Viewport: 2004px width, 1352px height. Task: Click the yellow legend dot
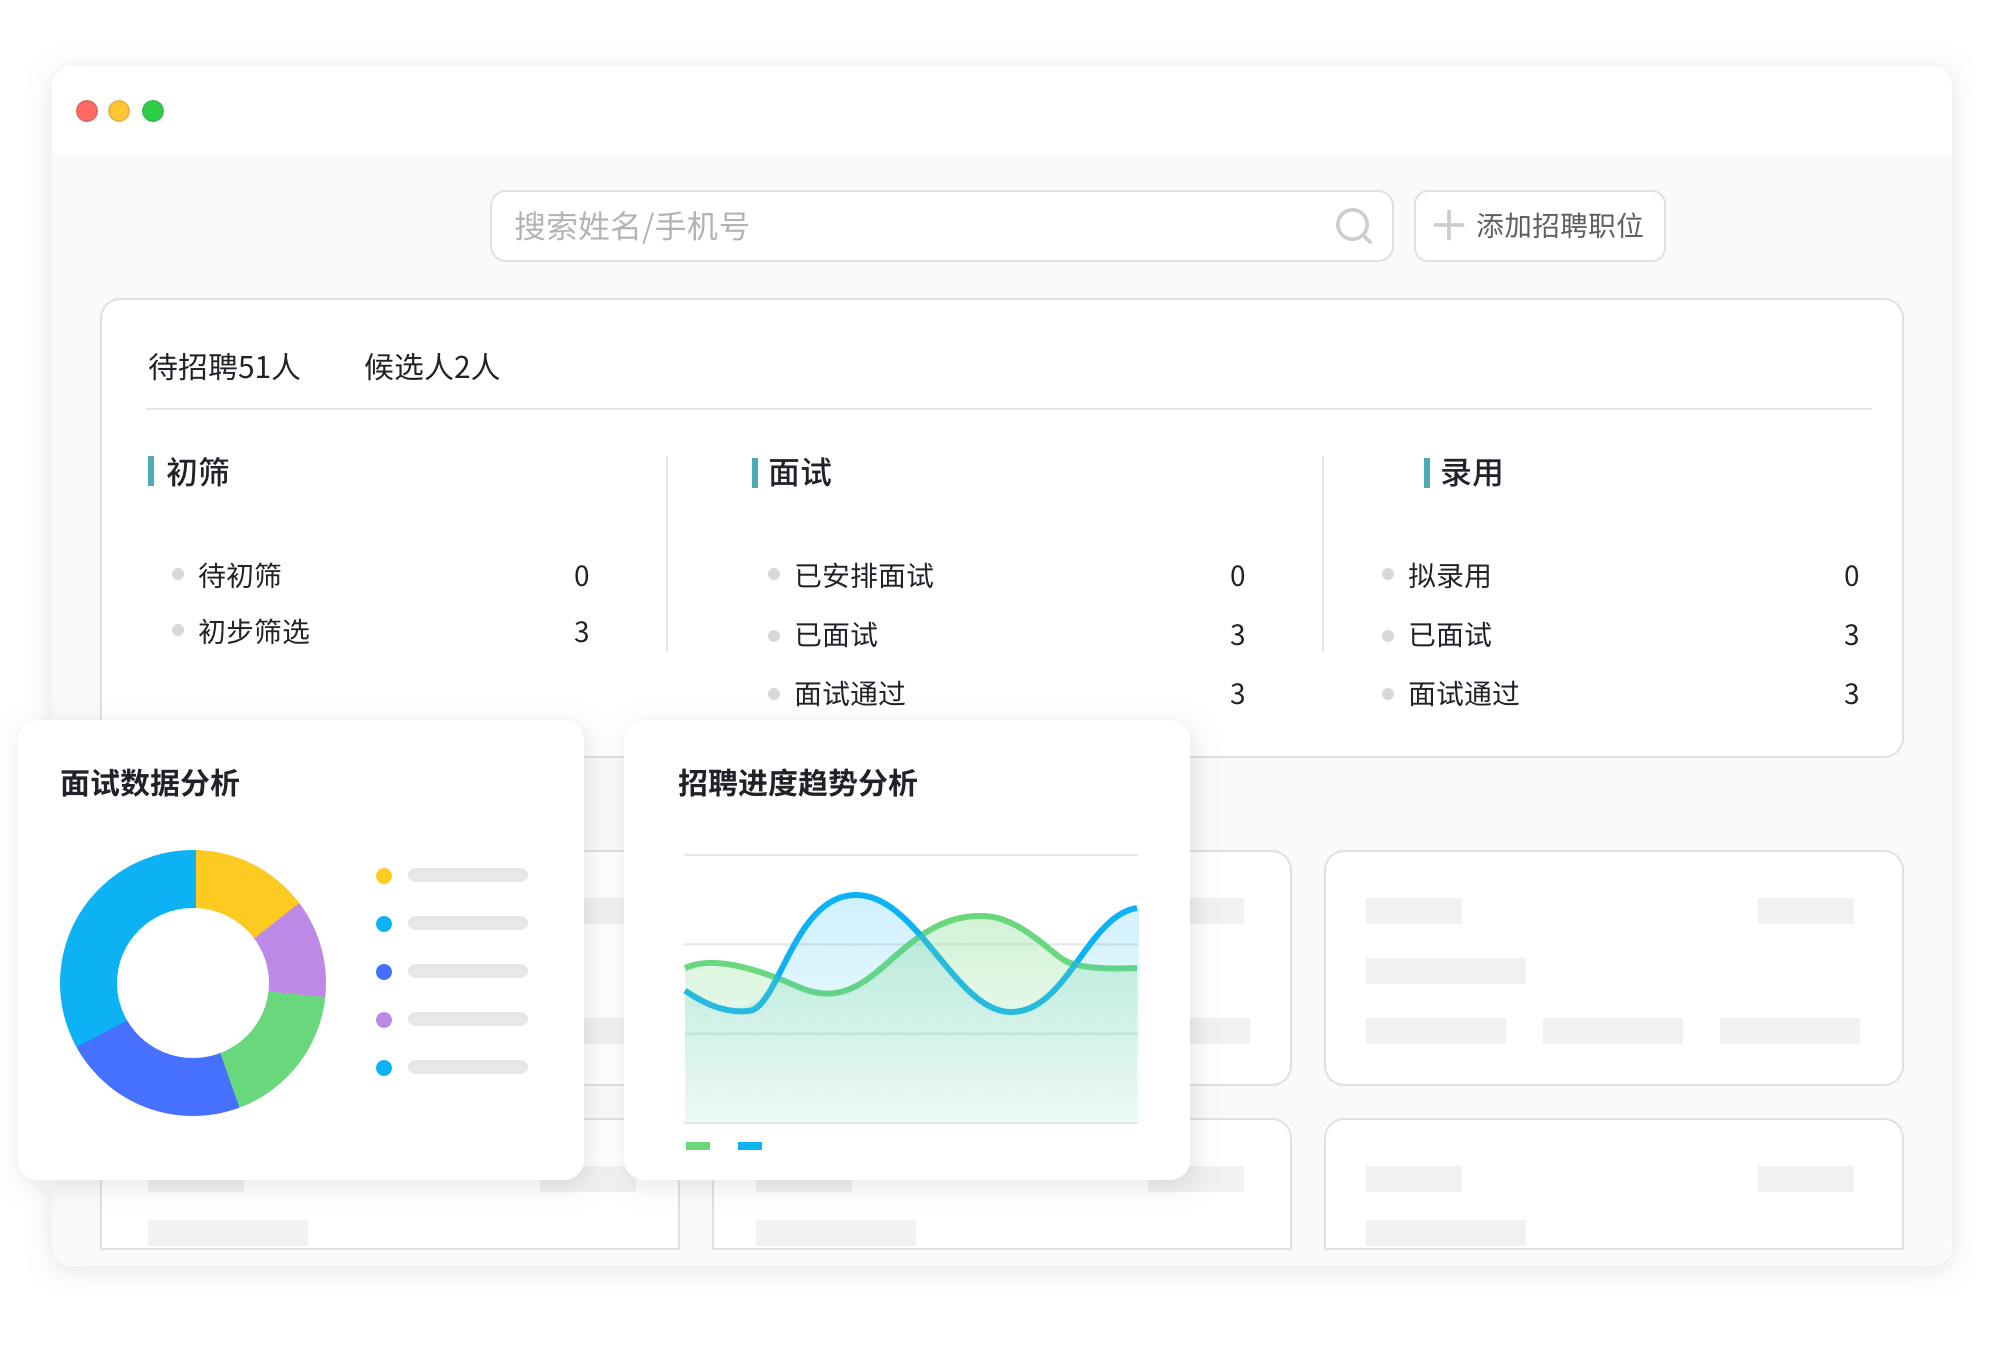383,876
